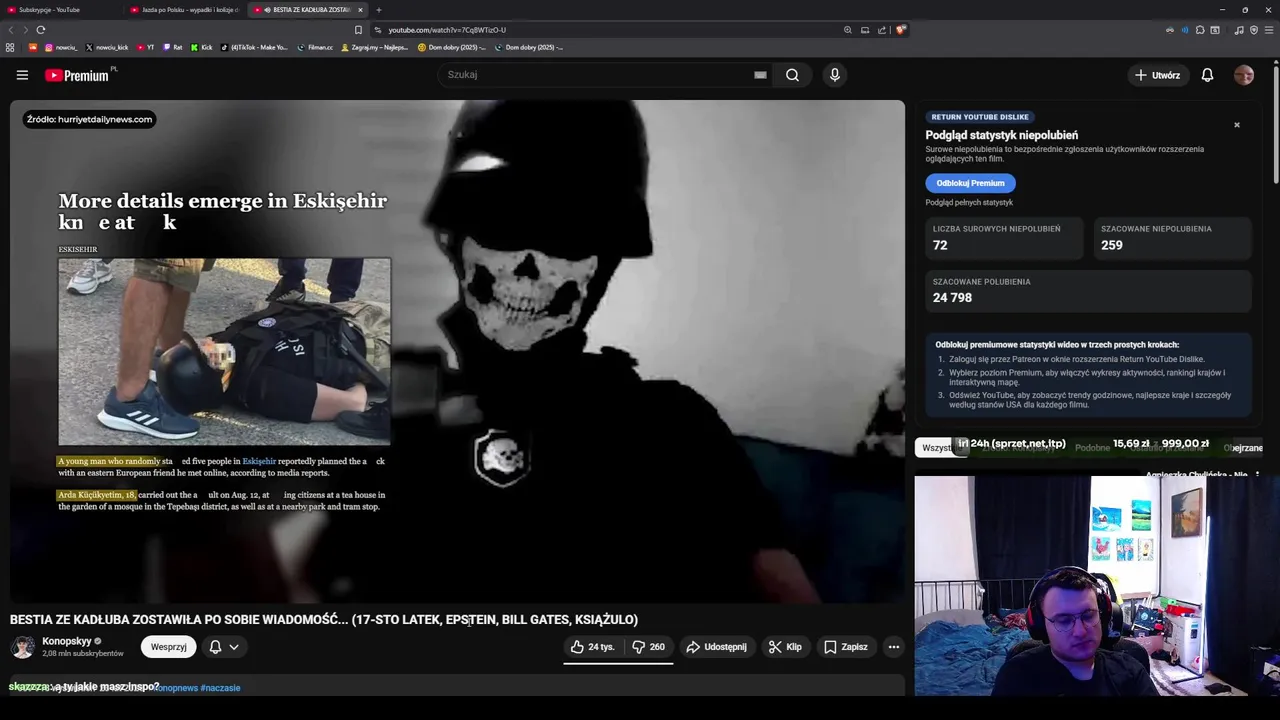1280x720 pixels.
Task: Close the Return YouTube Dislike panel
Action: tap(1237, 125)
